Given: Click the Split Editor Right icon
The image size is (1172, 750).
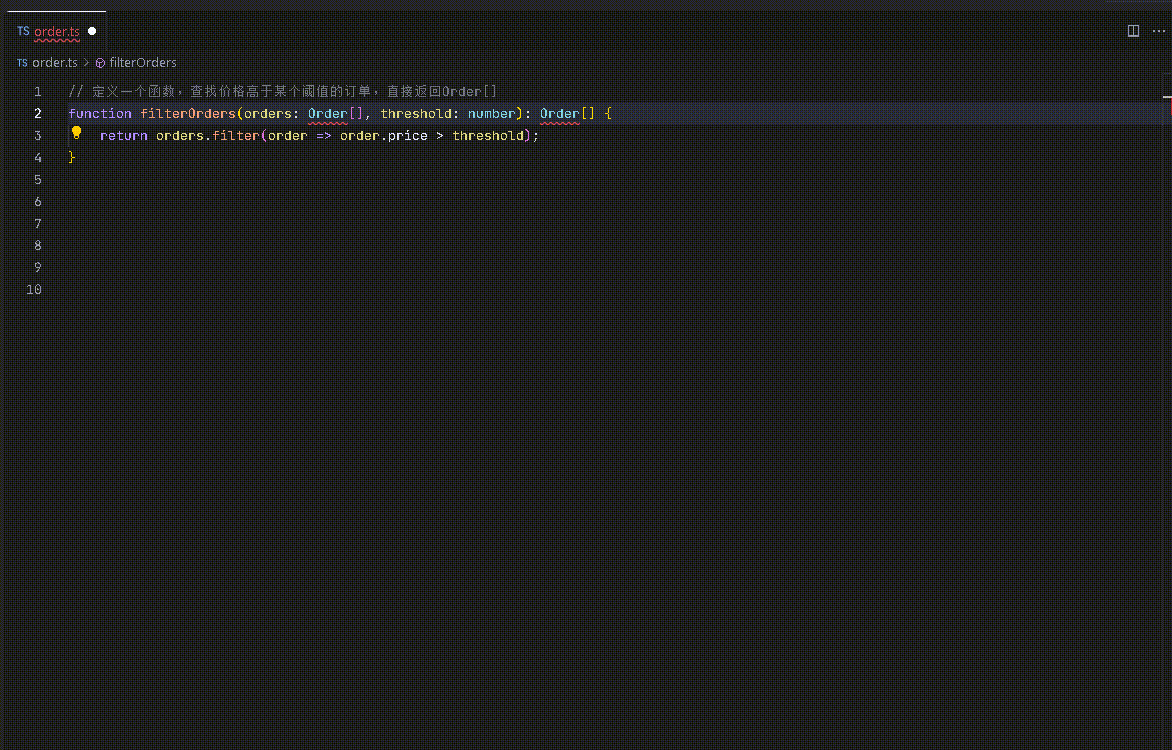Looking at the screenshot, I should 1133,31.
